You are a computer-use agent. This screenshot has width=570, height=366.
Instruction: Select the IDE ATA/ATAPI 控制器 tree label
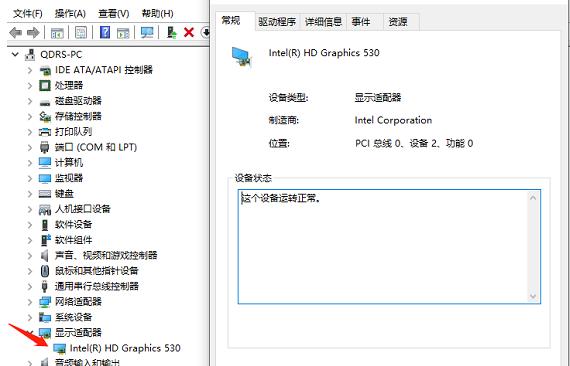[x=104, y=70]
